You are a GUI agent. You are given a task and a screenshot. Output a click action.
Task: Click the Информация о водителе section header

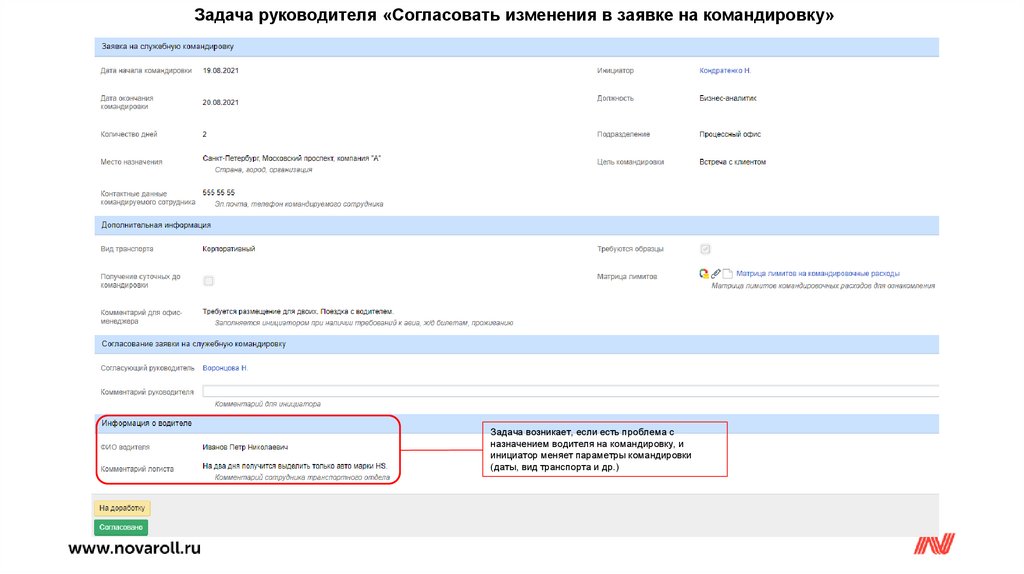(146, 423)
